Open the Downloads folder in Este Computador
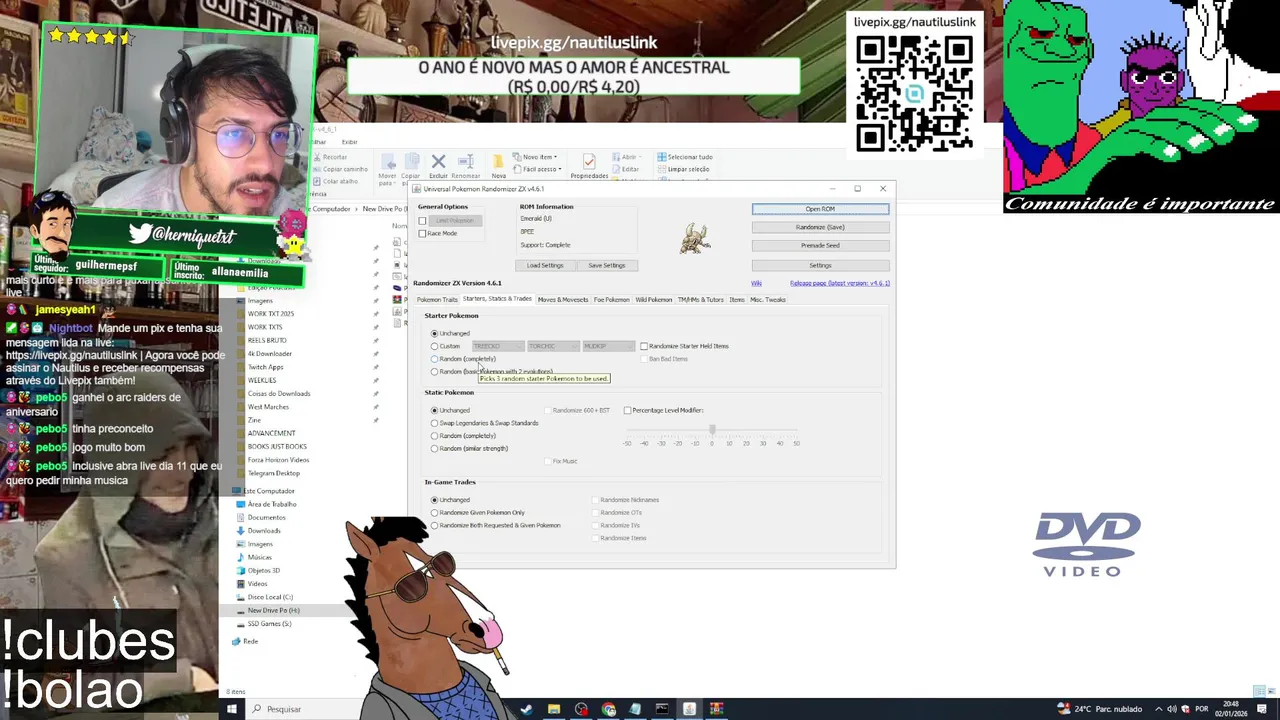Viewport: 1280px width, 720px height. [x=264, y=531]
